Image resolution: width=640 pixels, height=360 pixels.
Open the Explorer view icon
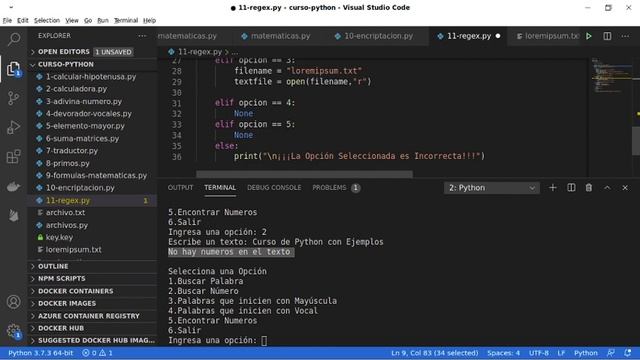point(13,69)
